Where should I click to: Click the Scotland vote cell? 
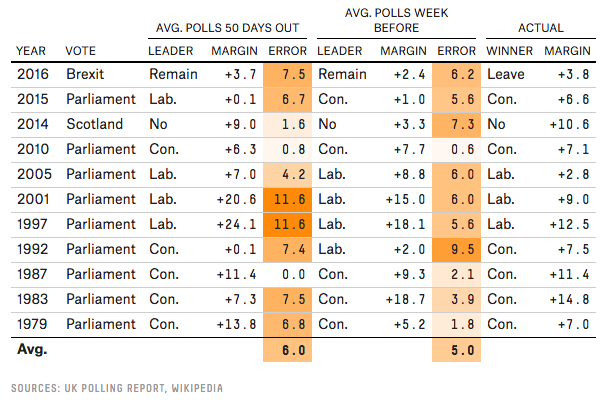(x=91, y=124)
